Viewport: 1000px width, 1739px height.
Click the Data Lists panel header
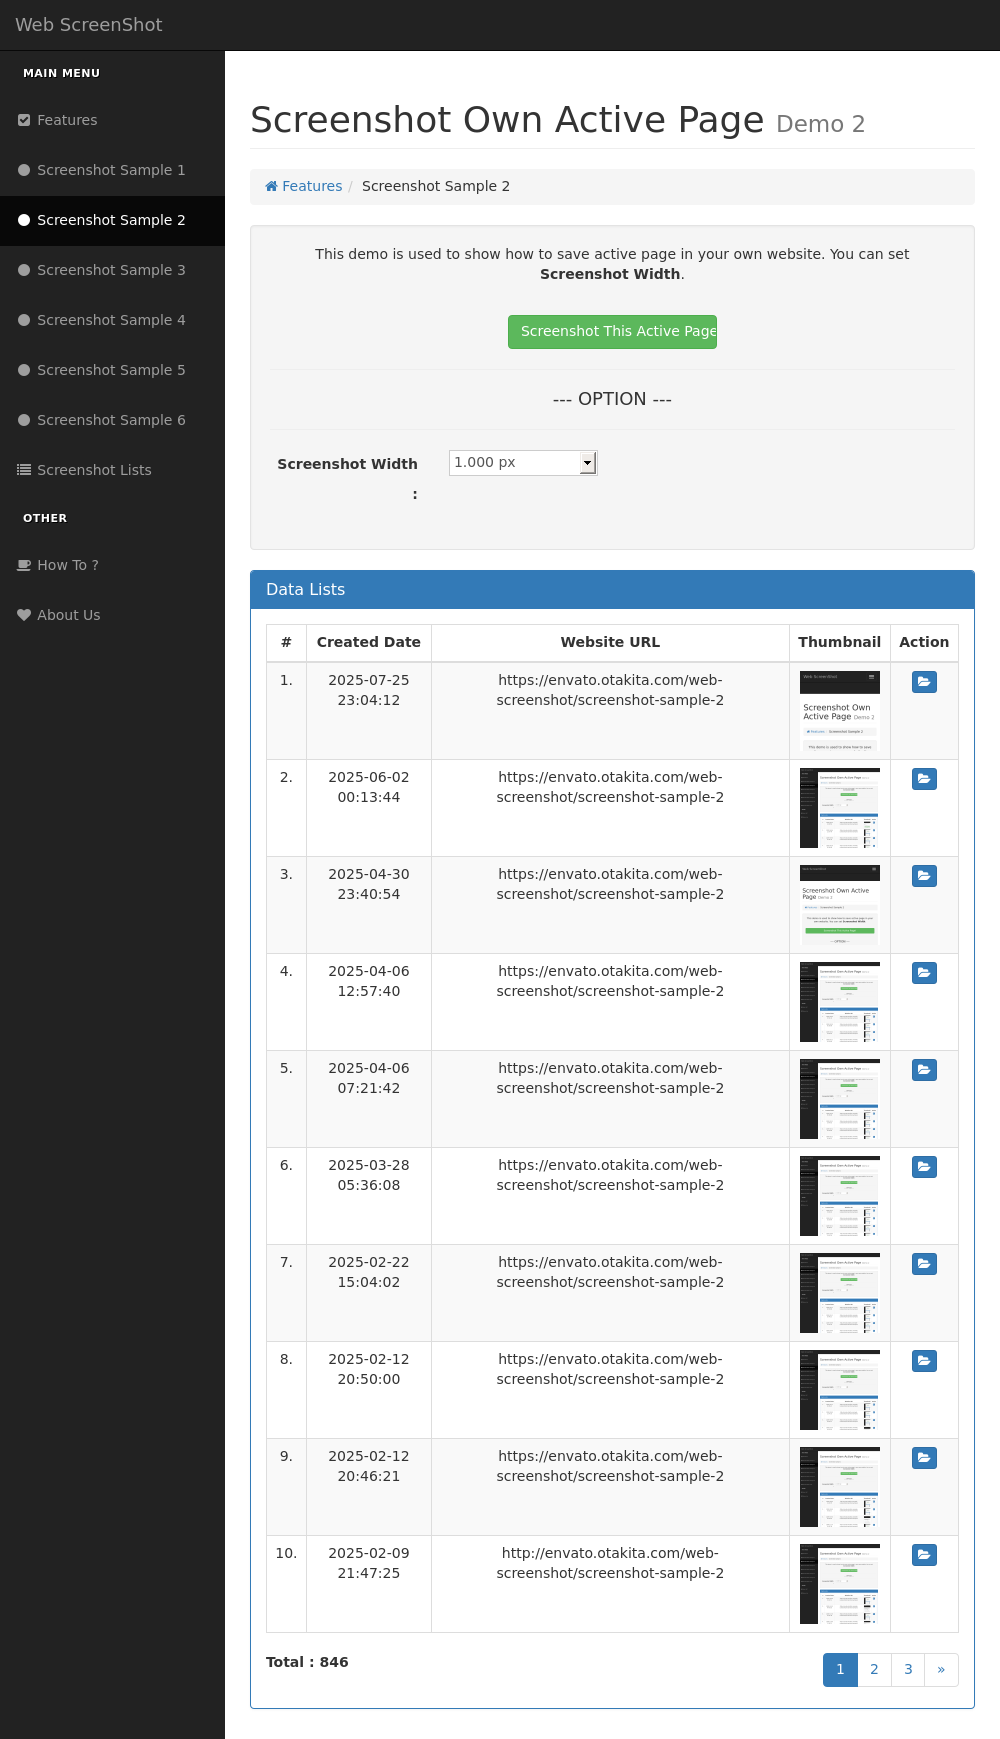(612, 590)
